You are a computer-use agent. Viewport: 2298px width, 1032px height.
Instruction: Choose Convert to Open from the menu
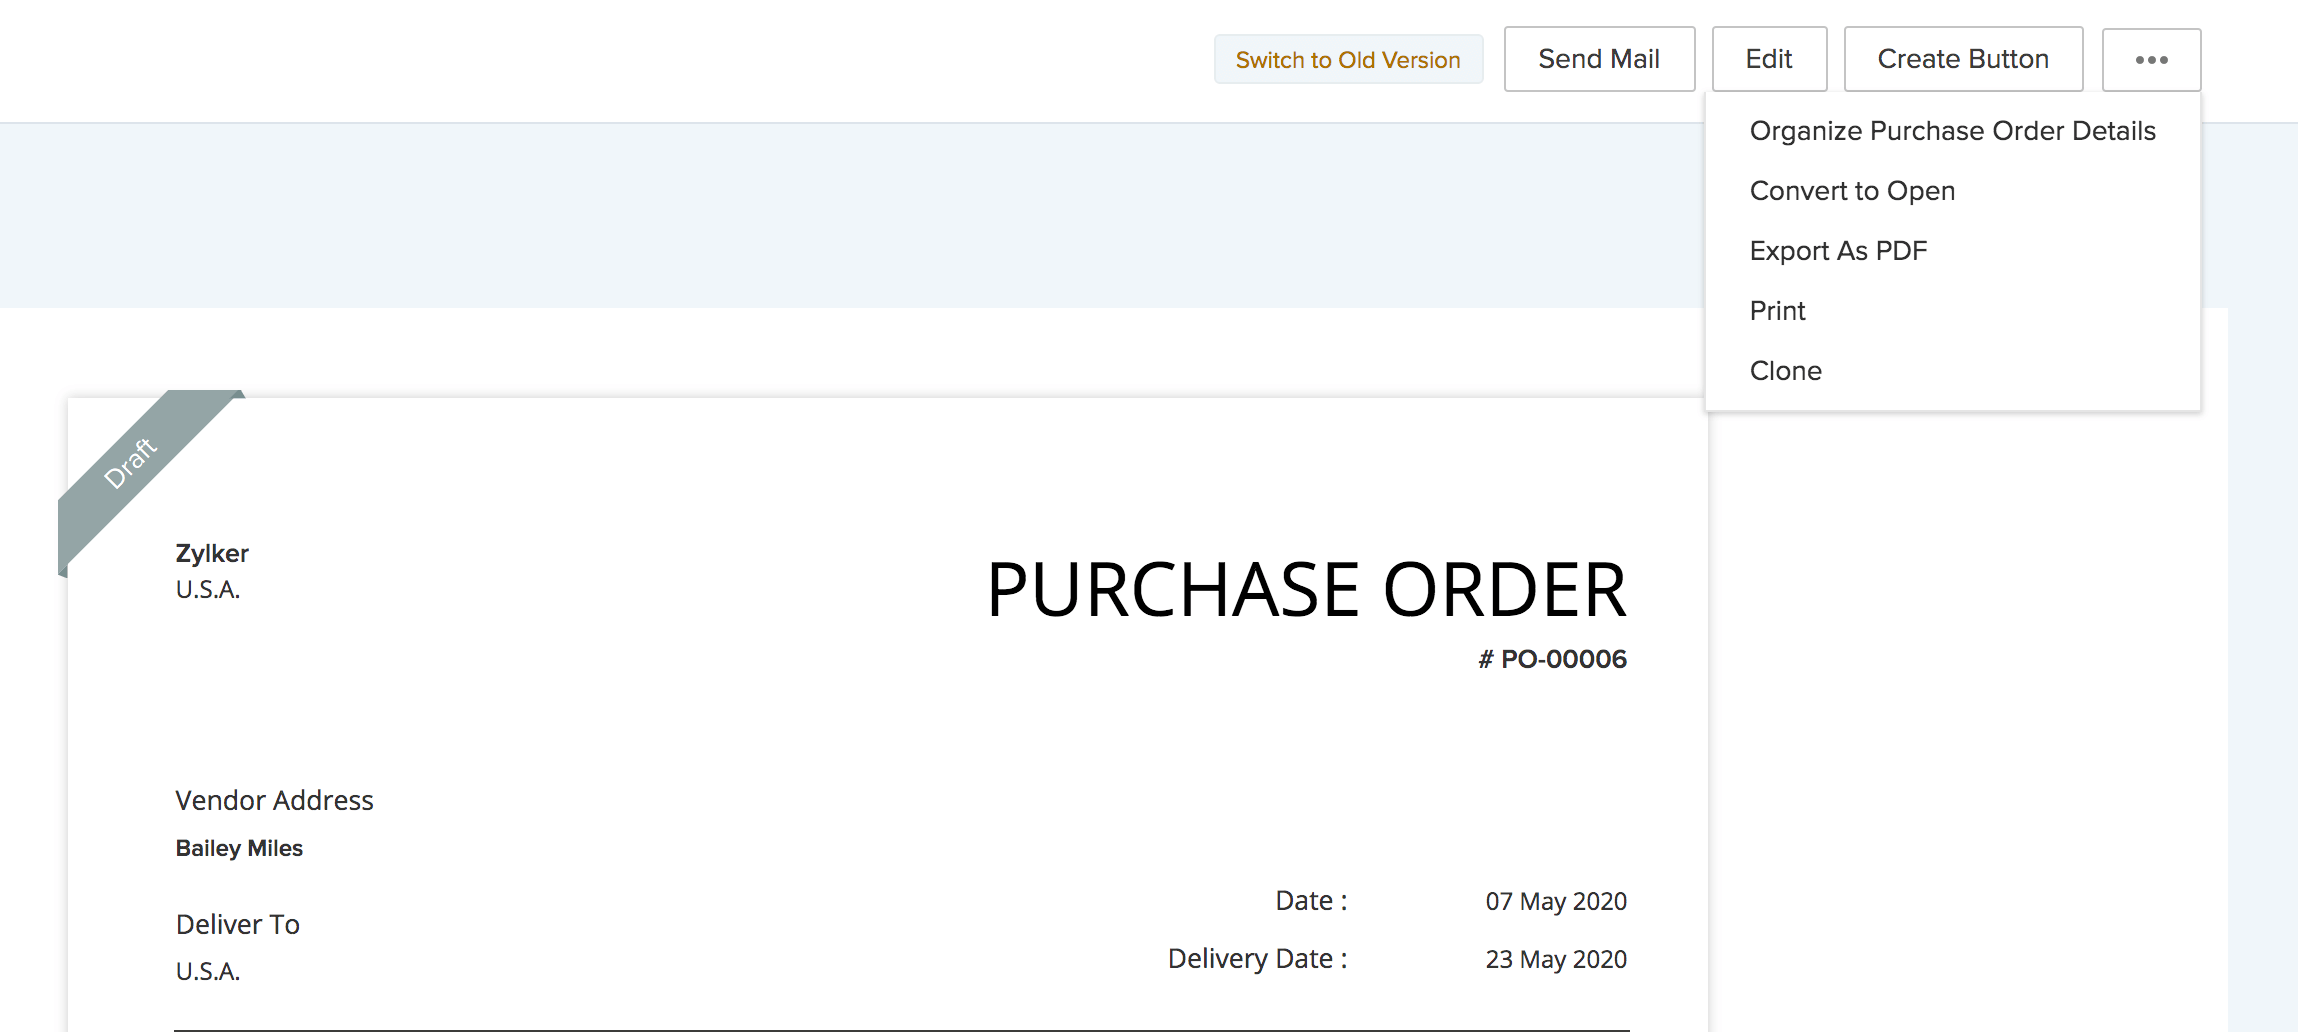tap(1852, 190)
